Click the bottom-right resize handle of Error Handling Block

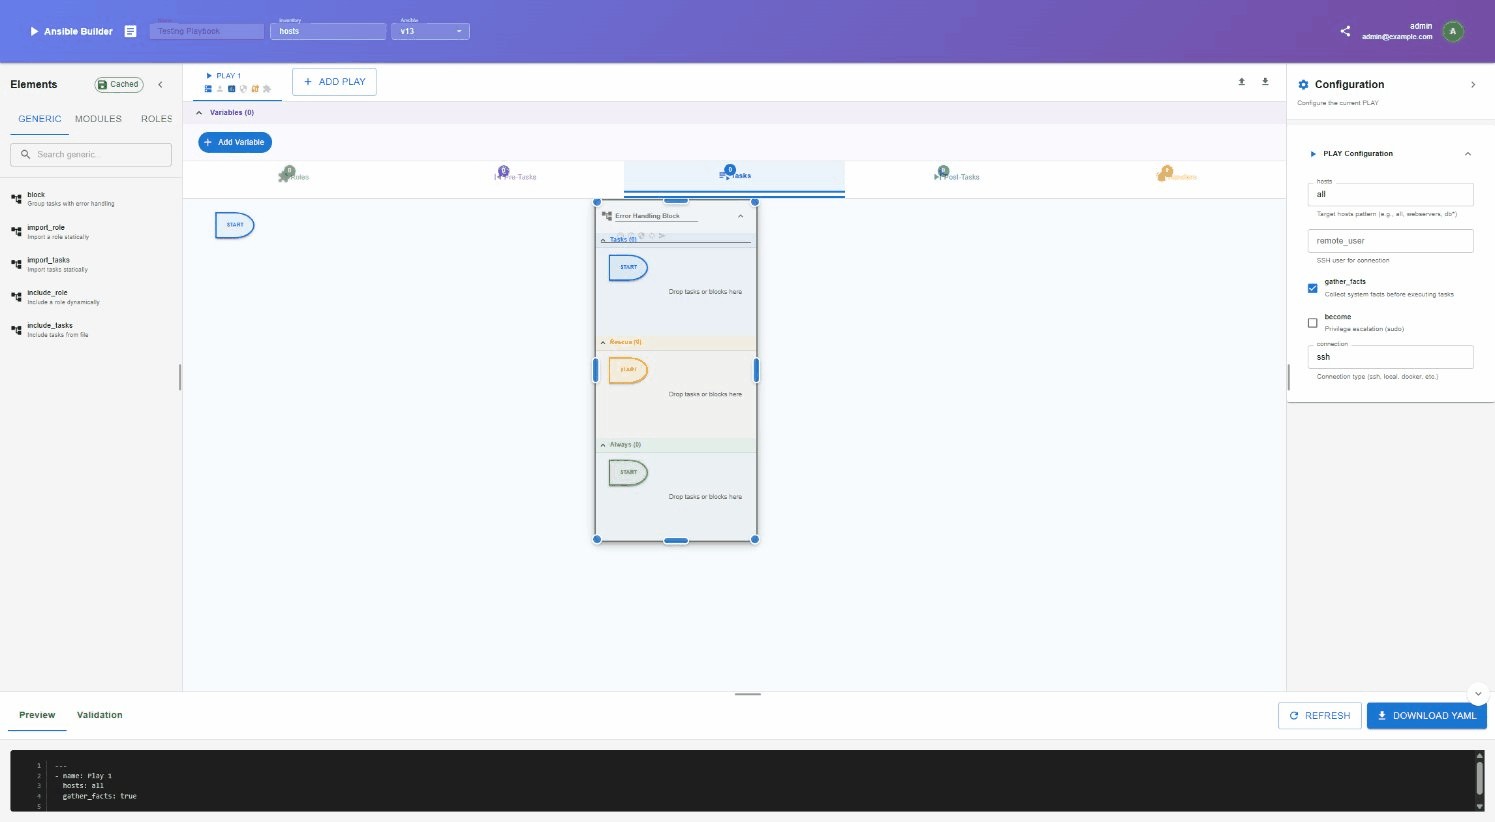[x=755, y=540]
